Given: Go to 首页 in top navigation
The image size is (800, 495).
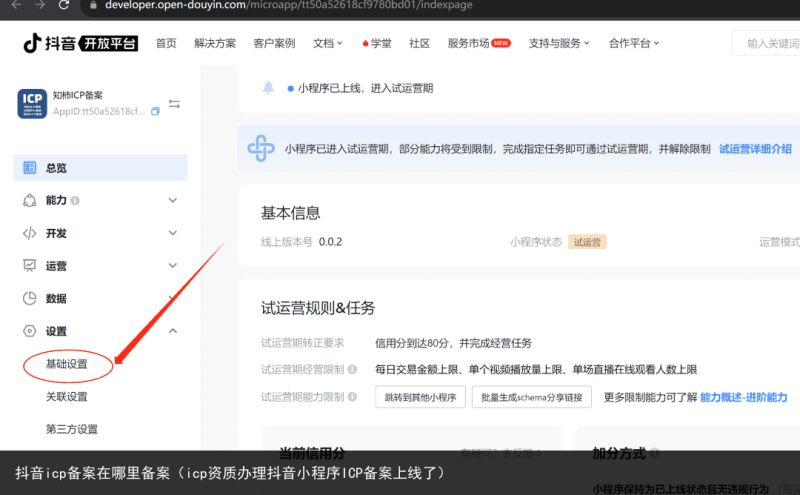Looking at the screenshot, I should [x=166, y=43].
